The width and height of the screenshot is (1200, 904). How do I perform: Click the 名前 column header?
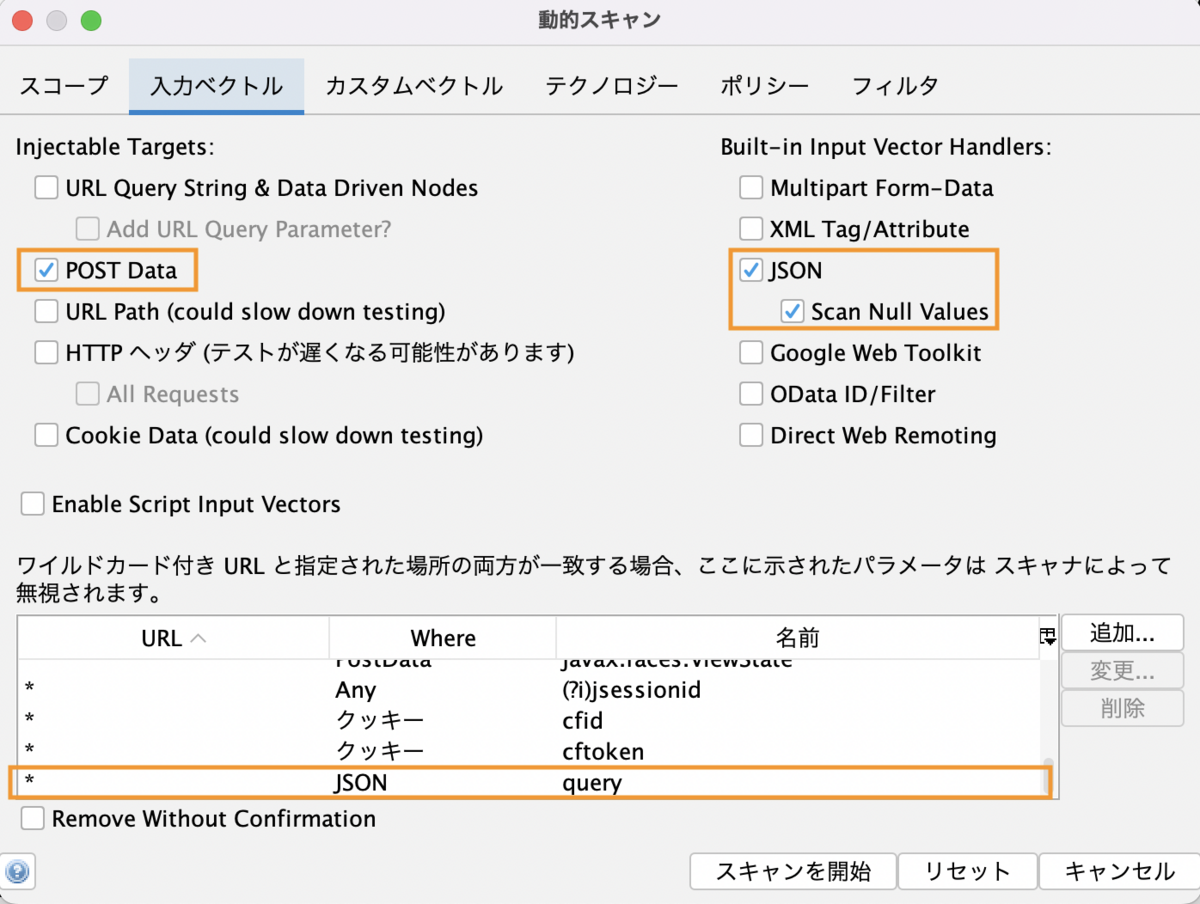click(x=798, y=638)
